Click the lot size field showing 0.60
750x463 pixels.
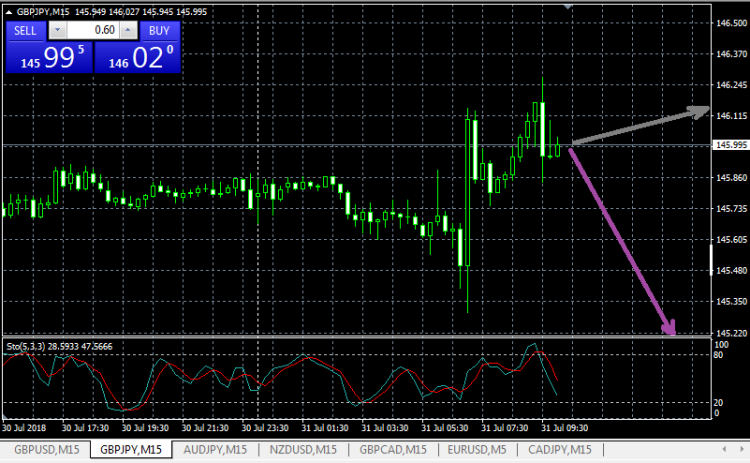92,30
